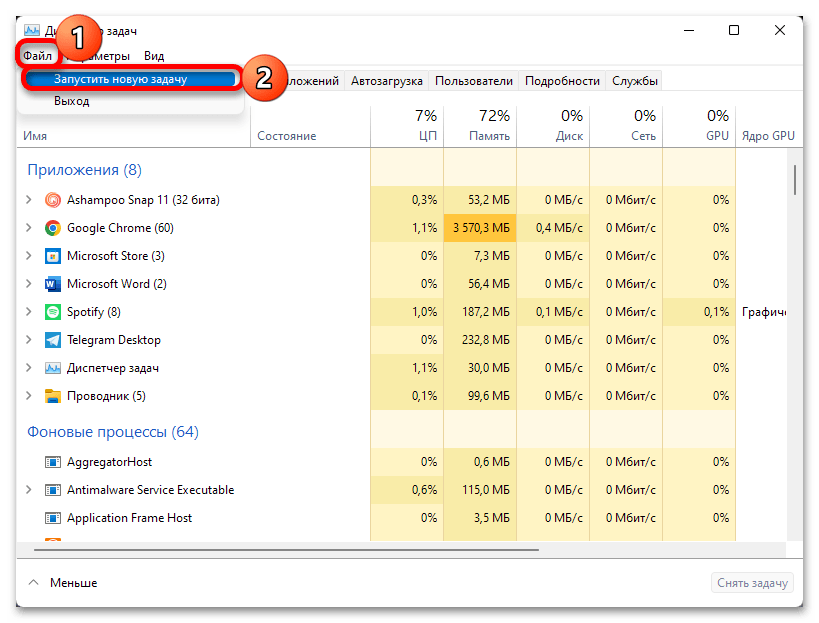Expand the Google Chrome (60) process group
This screenshot has width=819, height=623.
click(x=29, y=228)
